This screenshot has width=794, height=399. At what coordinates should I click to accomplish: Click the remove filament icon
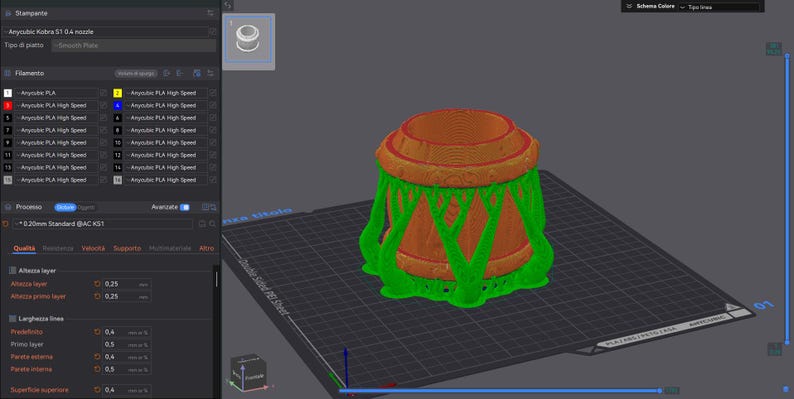[x=180, y=73]
